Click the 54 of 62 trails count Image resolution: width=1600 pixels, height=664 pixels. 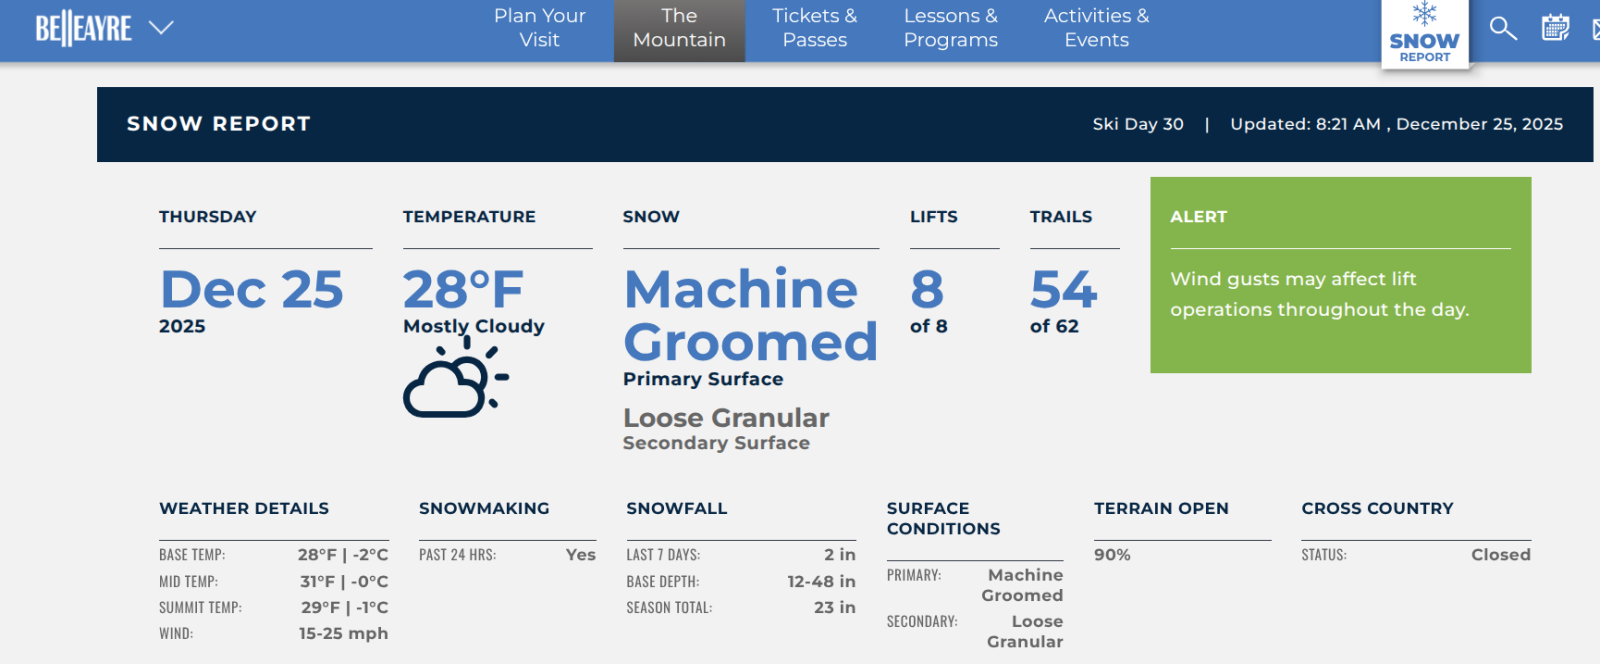1063,291
